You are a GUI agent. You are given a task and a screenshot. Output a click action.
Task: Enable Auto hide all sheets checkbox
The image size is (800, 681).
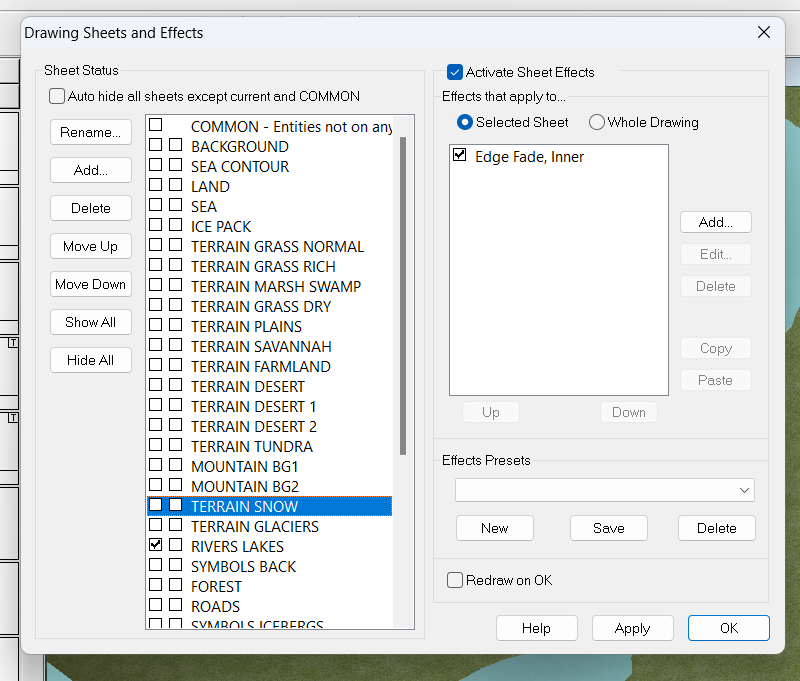point(58,97)
